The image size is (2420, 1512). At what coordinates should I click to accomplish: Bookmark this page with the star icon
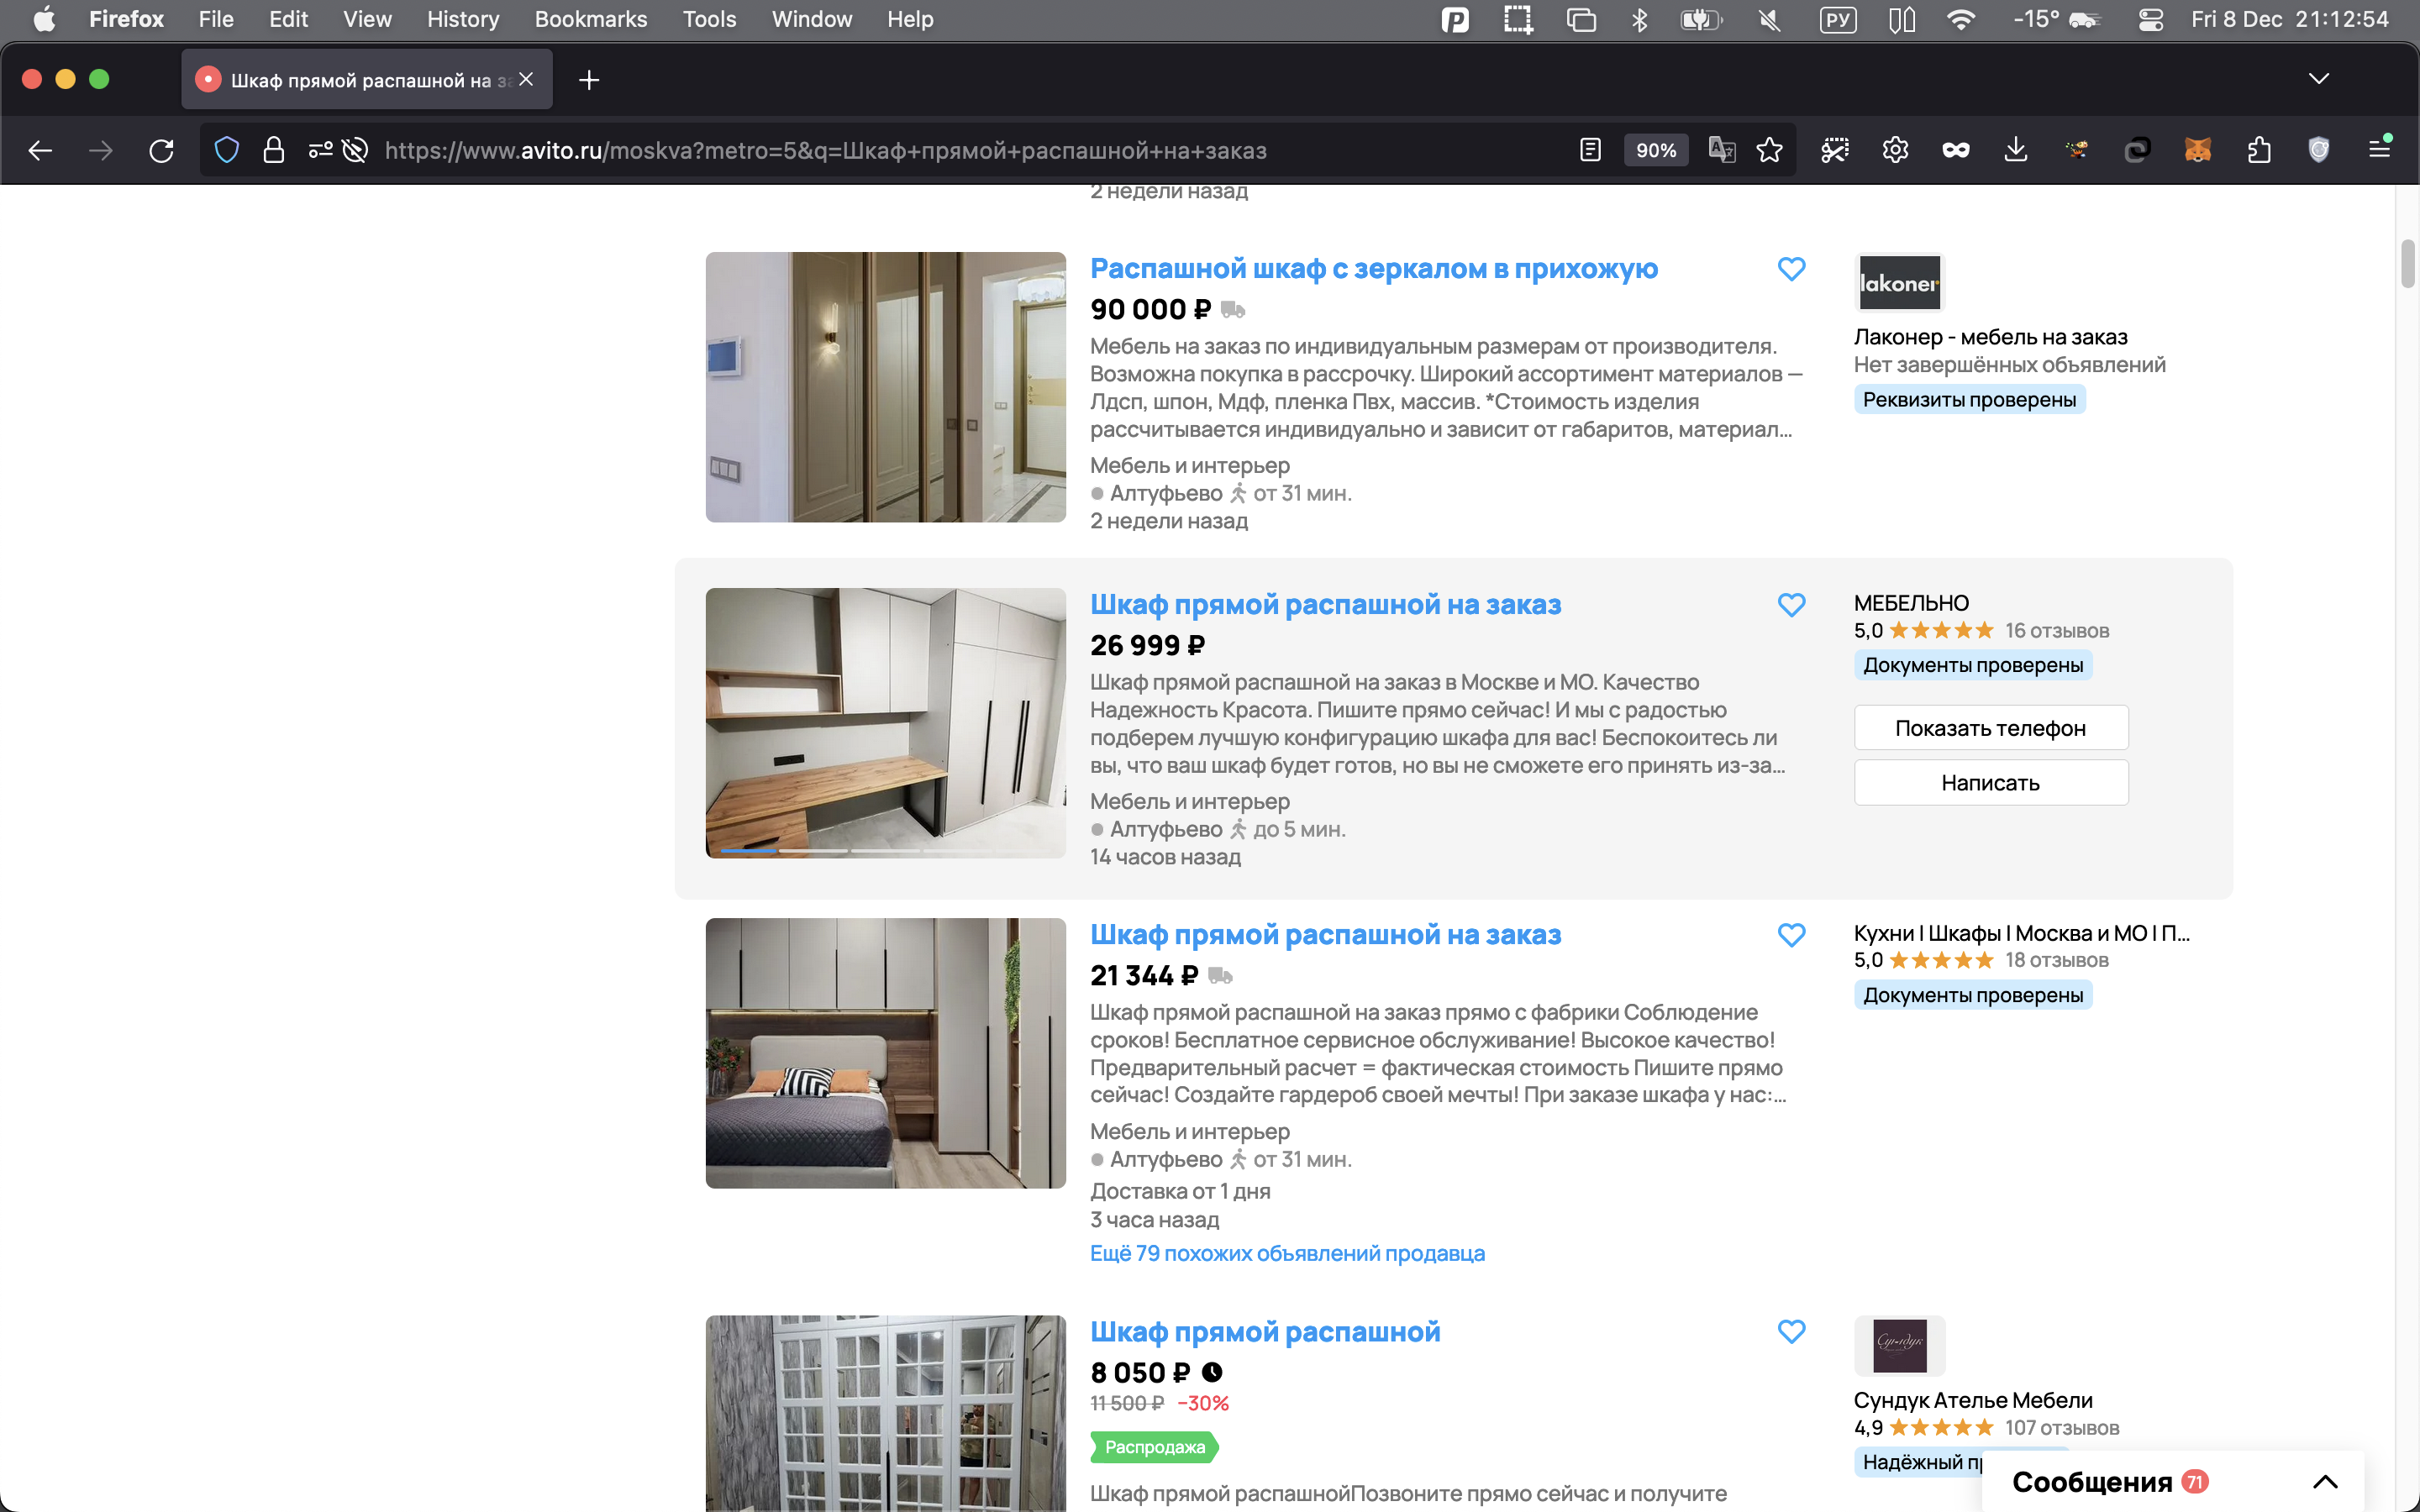1769,151
